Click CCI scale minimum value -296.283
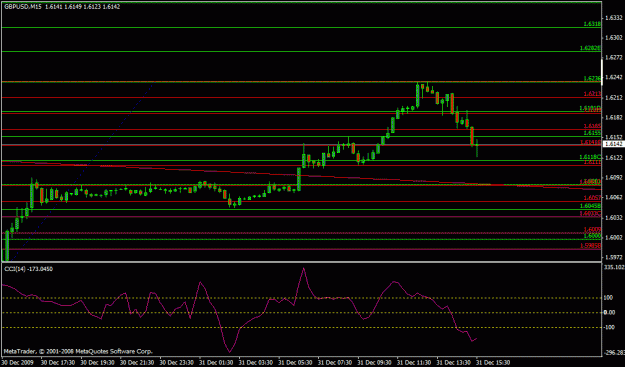 click(x=614, y=352)
